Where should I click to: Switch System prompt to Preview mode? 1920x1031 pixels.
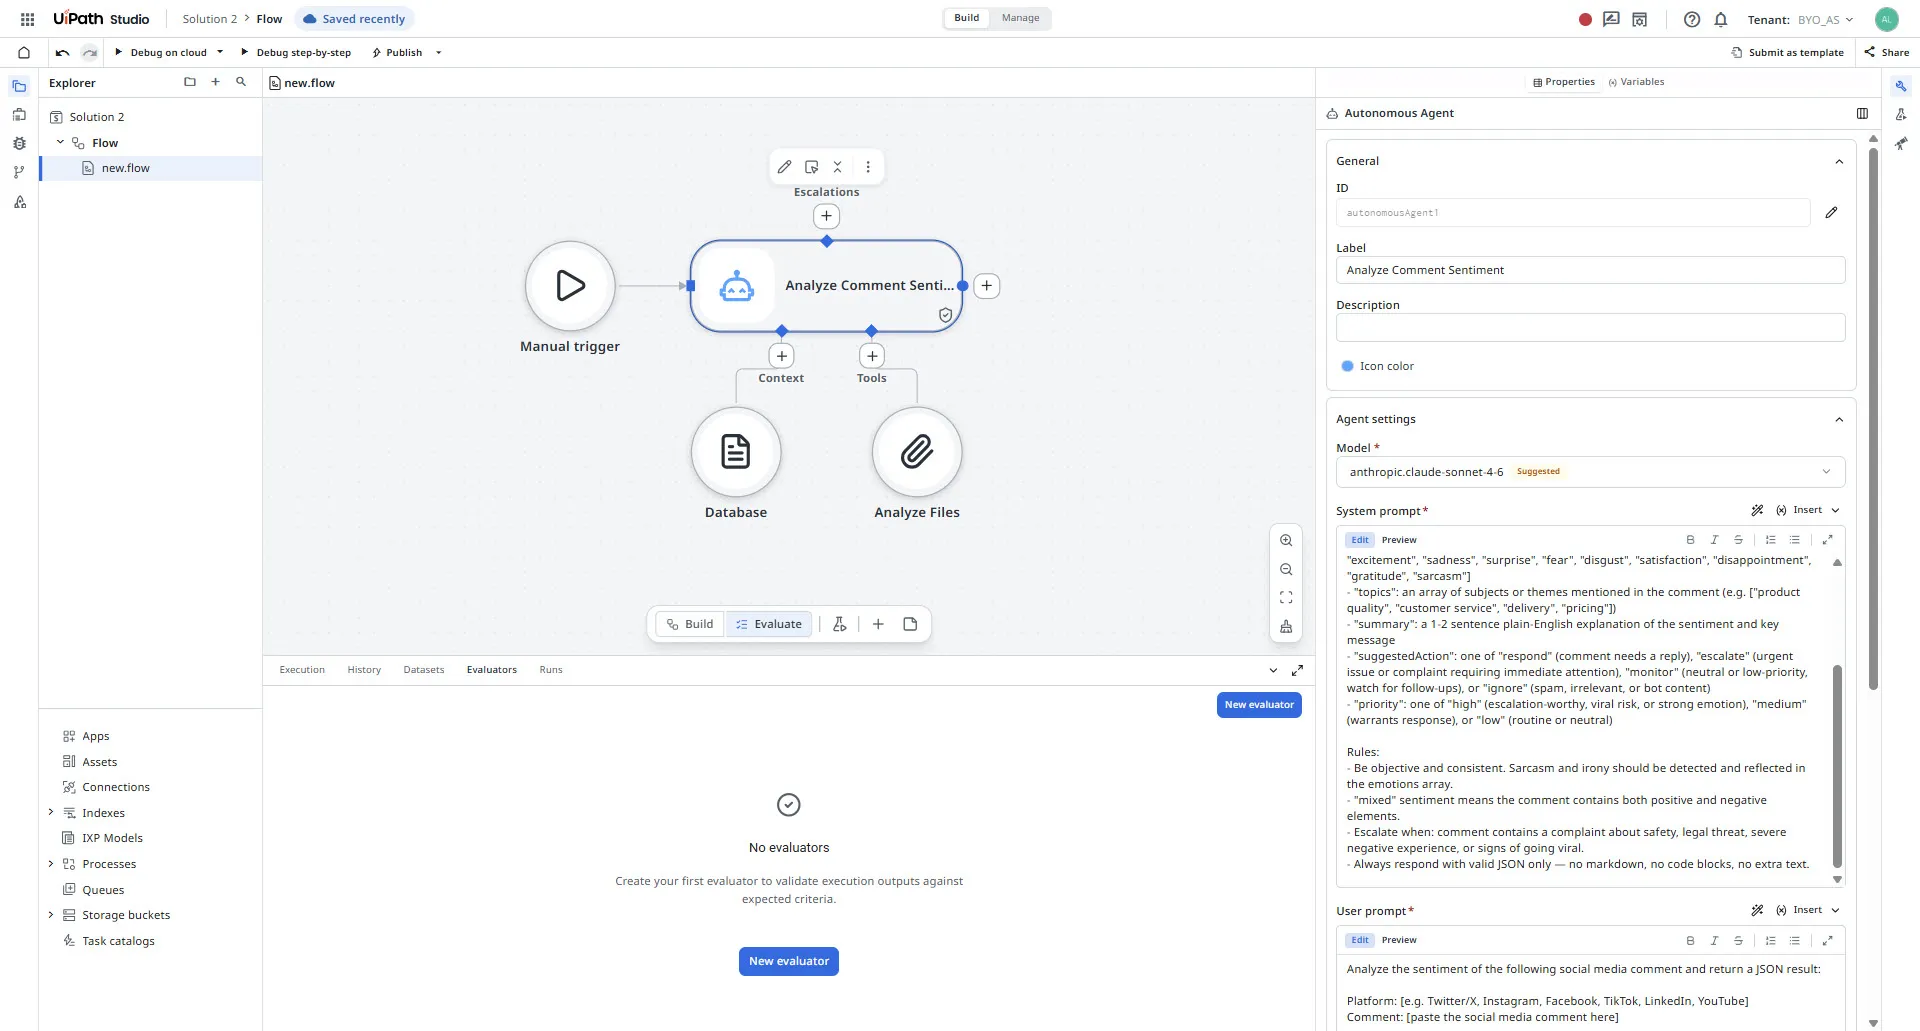tap(1399, 540)
